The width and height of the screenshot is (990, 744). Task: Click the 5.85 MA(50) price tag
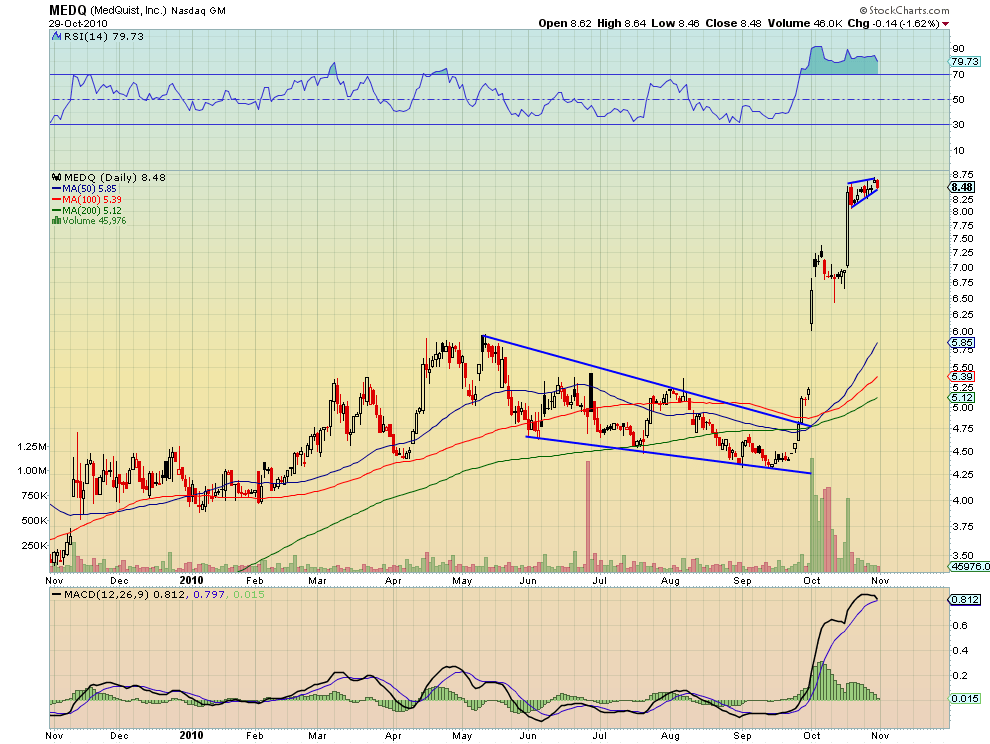[962, 342]
